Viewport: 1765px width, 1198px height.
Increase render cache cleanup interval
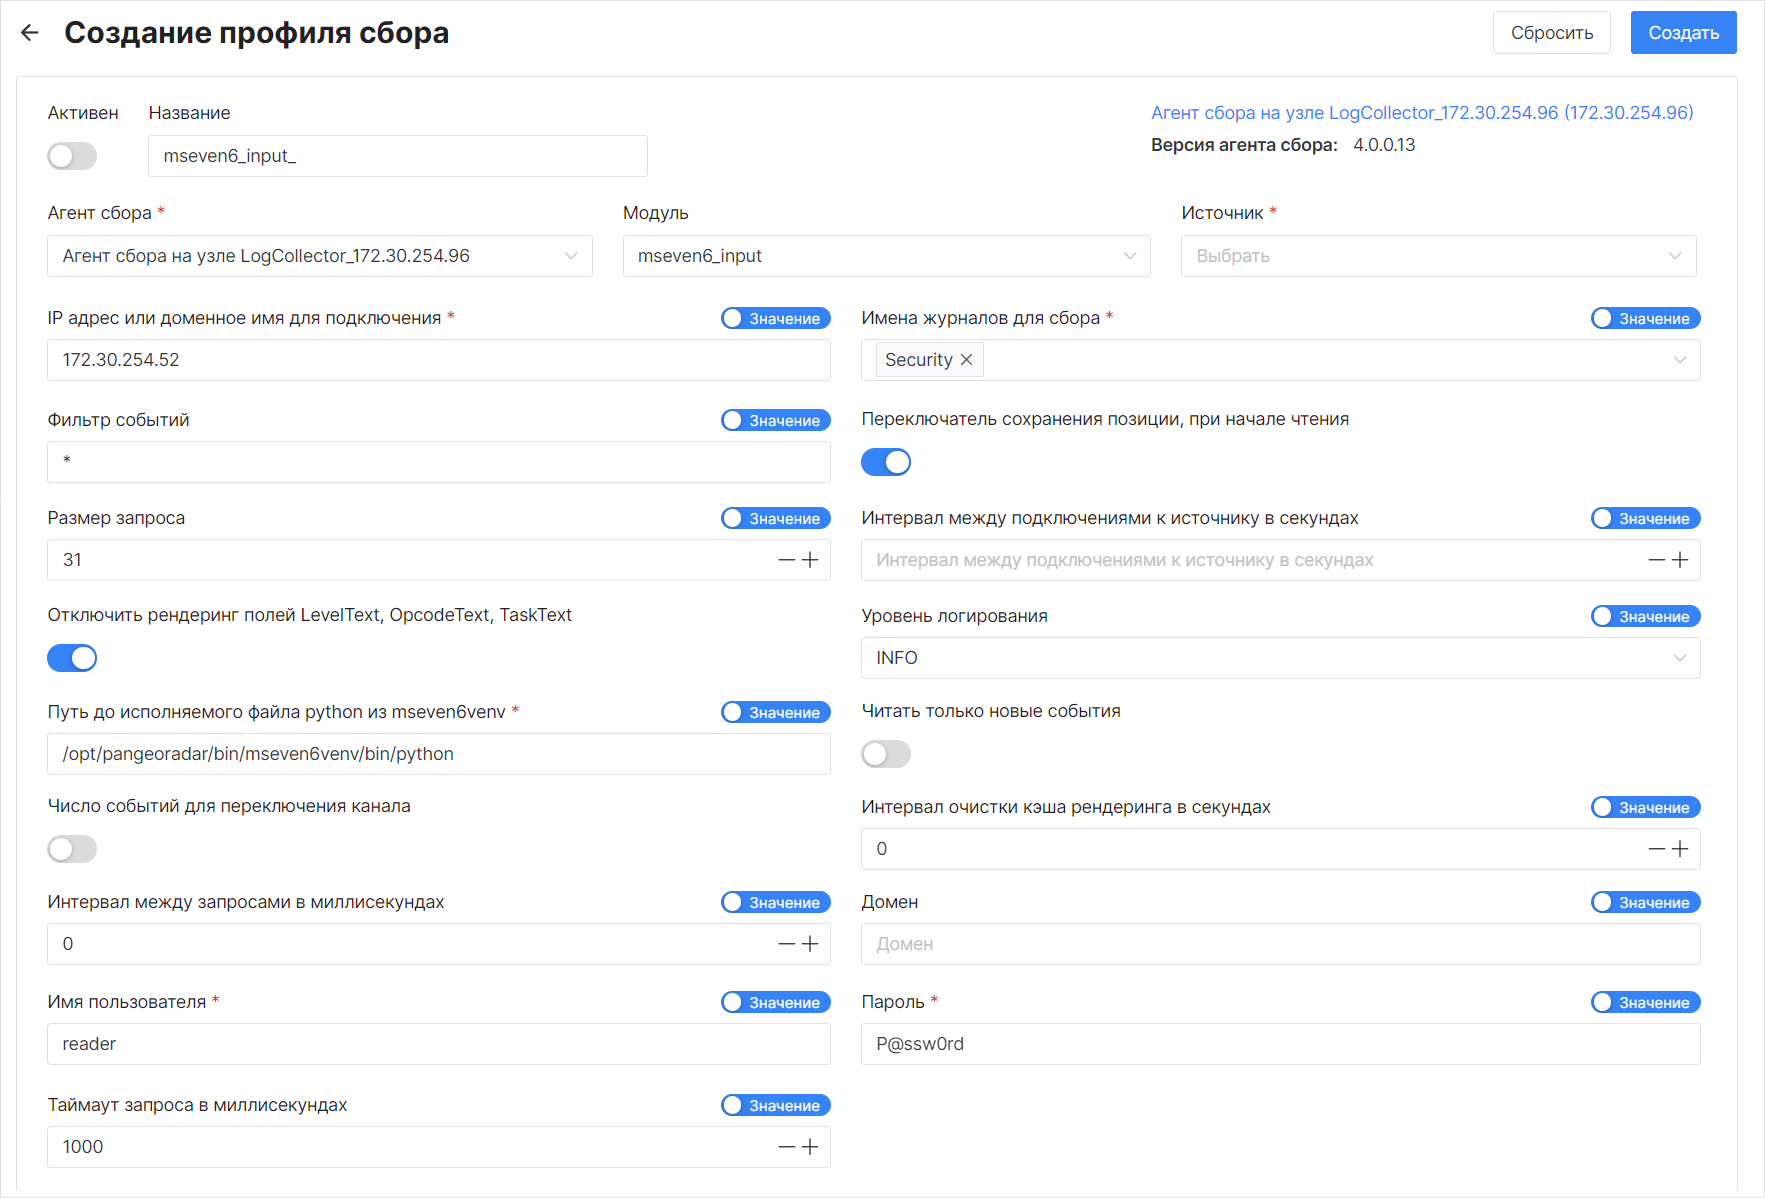[x=1680, y=849]
